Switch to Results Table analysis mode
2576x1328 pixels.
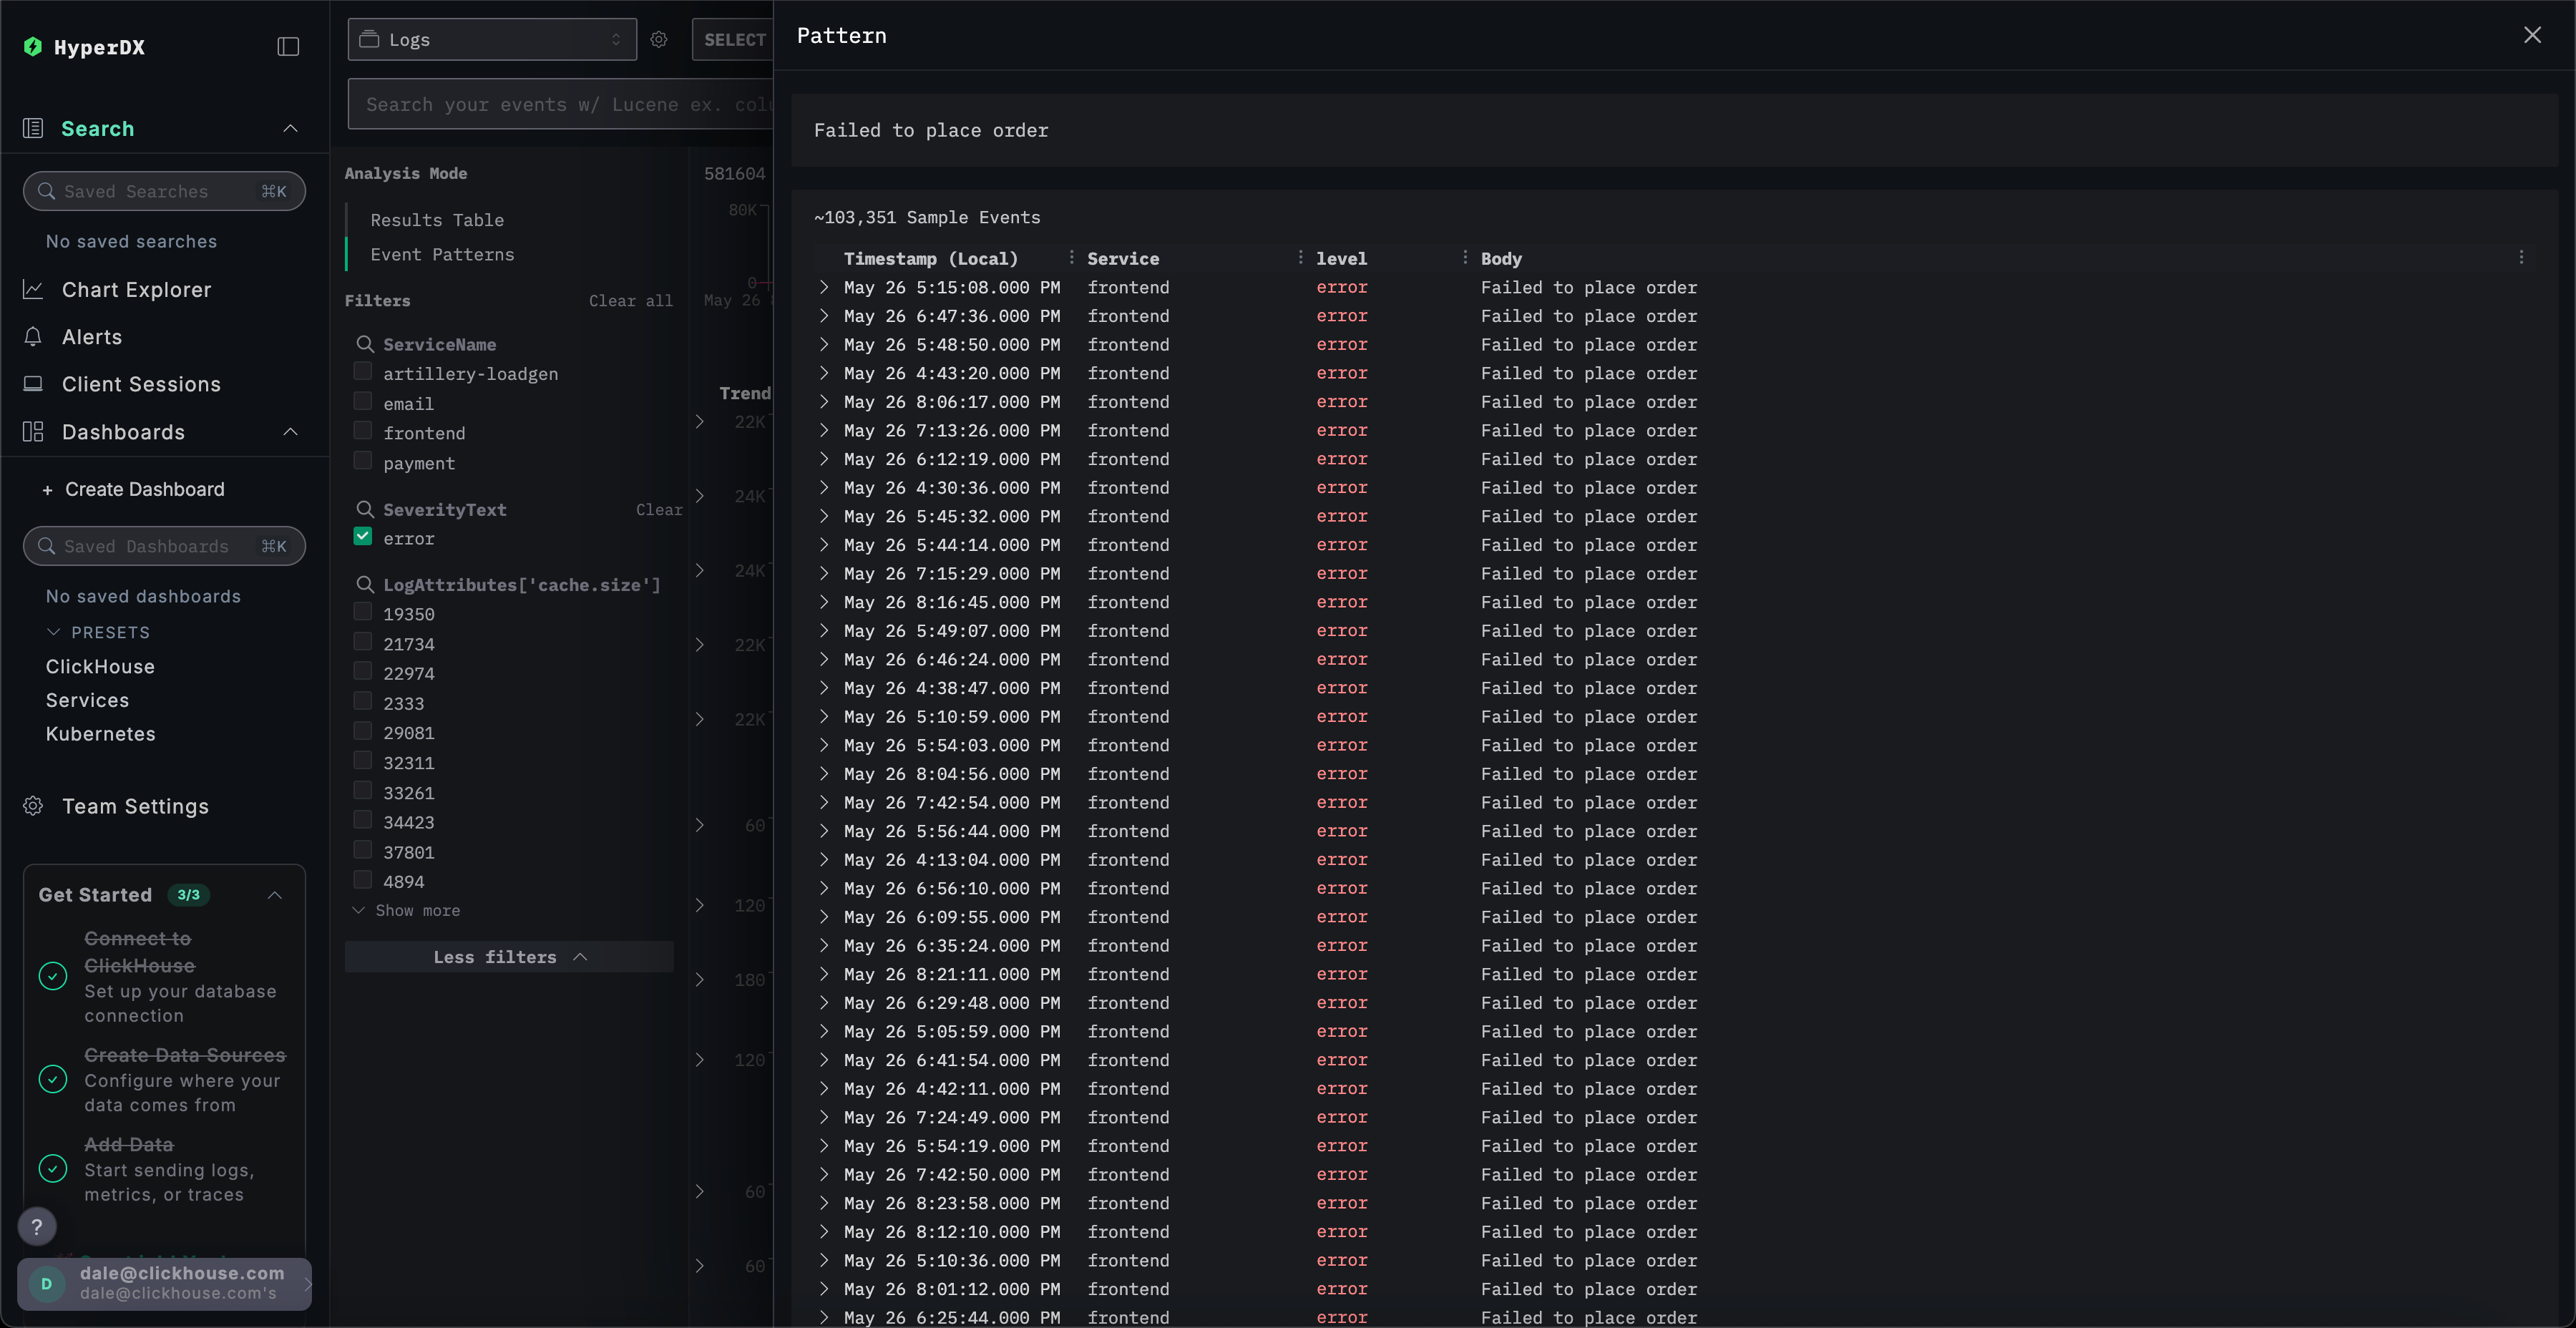point(437,220)
